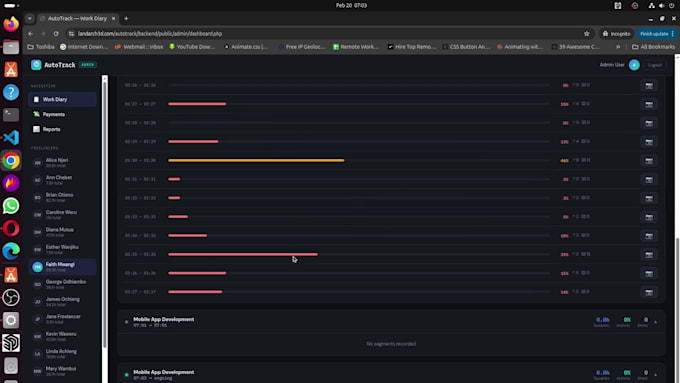The width and height of the screenshot is (680, 383).
Task: Click camera button on 00:28 row
Action: click(649, 123)
